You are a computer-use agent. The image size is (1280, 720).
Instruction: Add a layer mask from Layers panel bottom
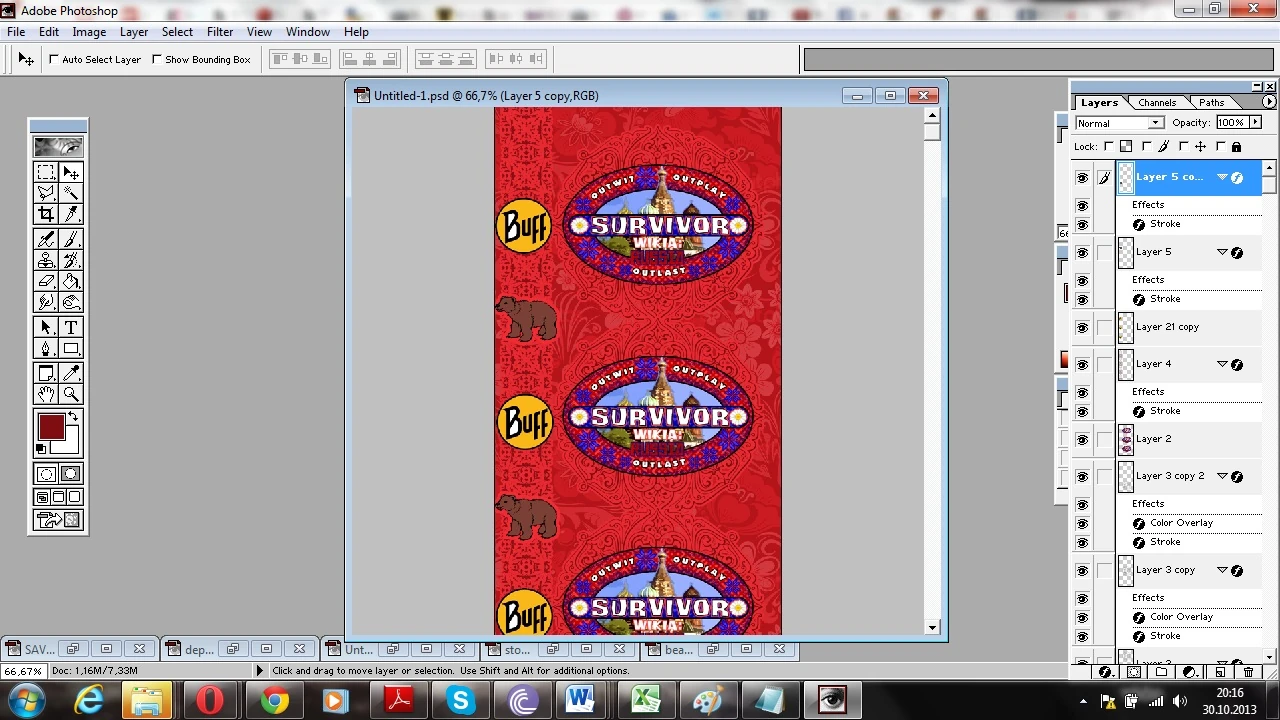coord(1133,672)
